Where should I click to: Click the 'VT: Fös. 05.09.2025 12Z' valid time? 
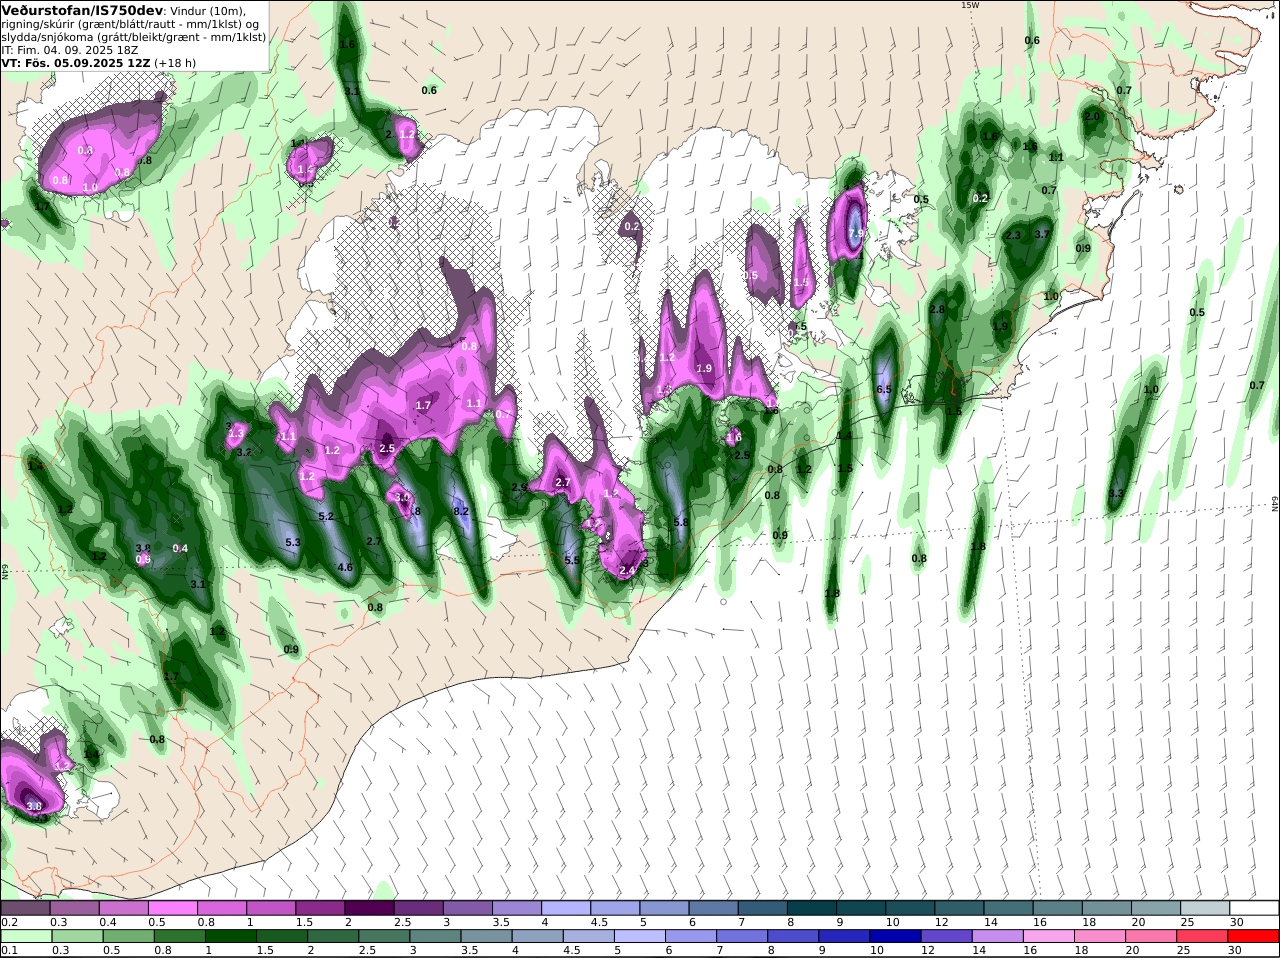point(75,62)
